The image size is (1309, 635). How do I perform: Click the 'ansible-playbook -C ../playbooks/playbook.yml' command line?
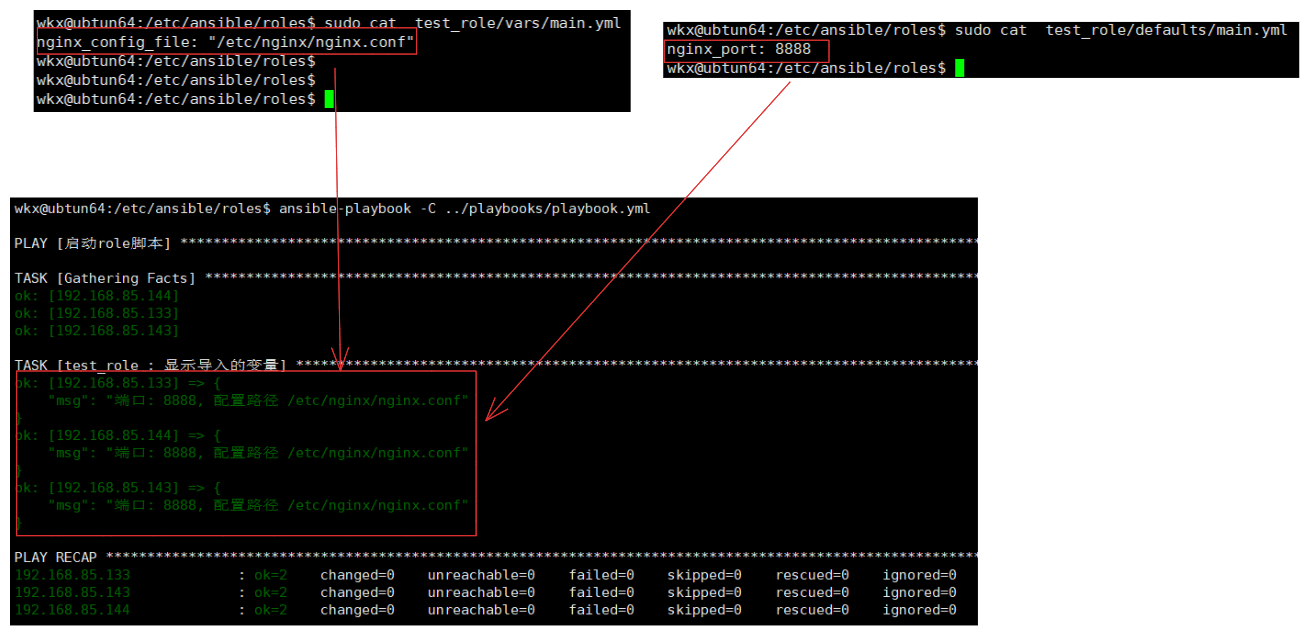click(x=332, y=209)
